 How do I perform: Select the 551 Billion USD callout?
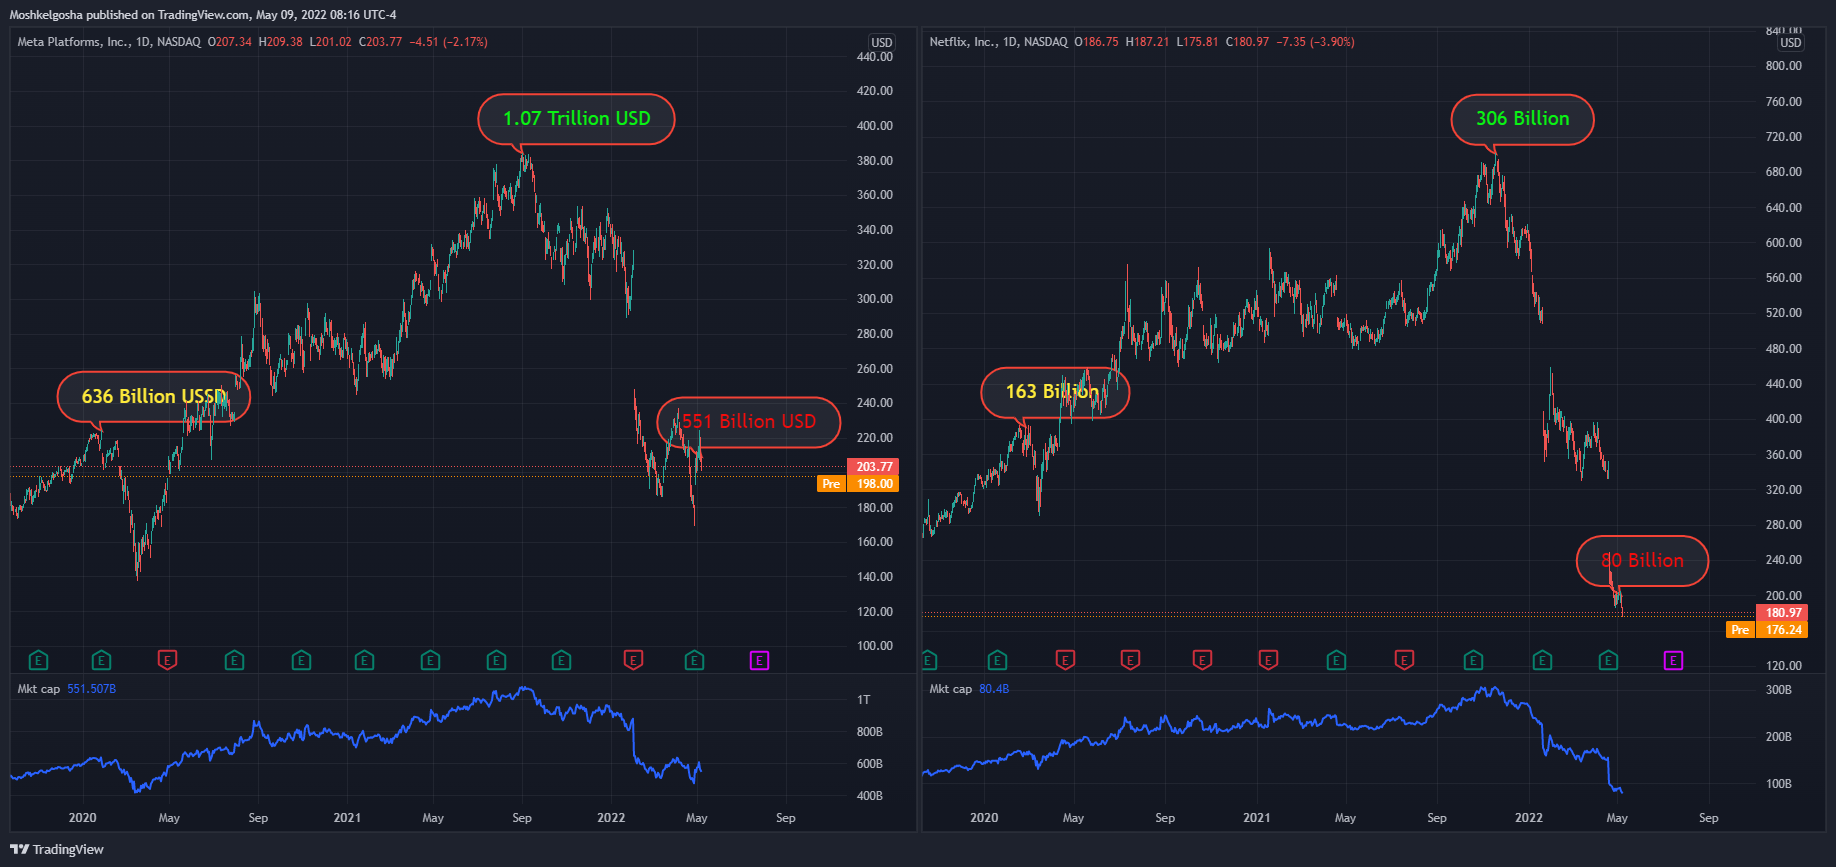749,422
